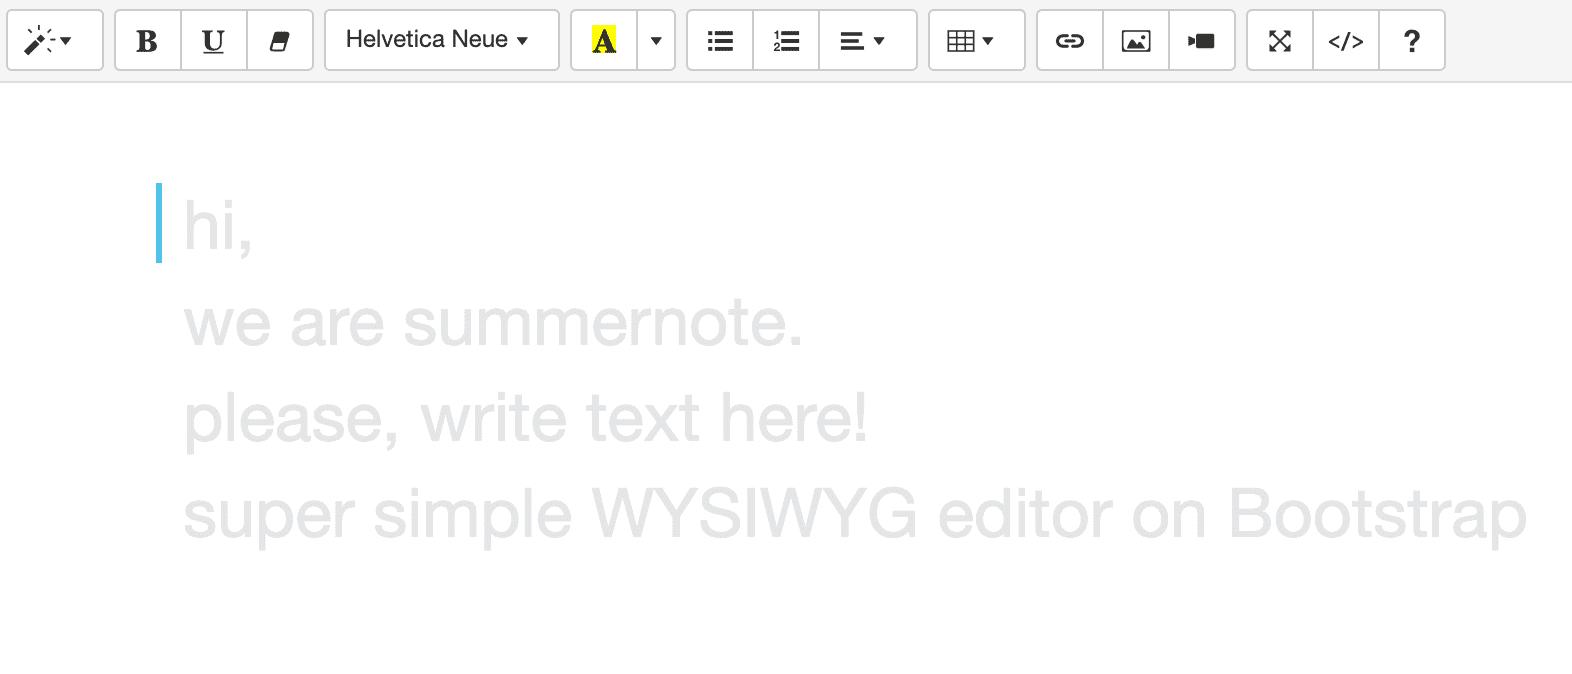
Task: Insert an ordered numbered list
Action: (786, 40)
